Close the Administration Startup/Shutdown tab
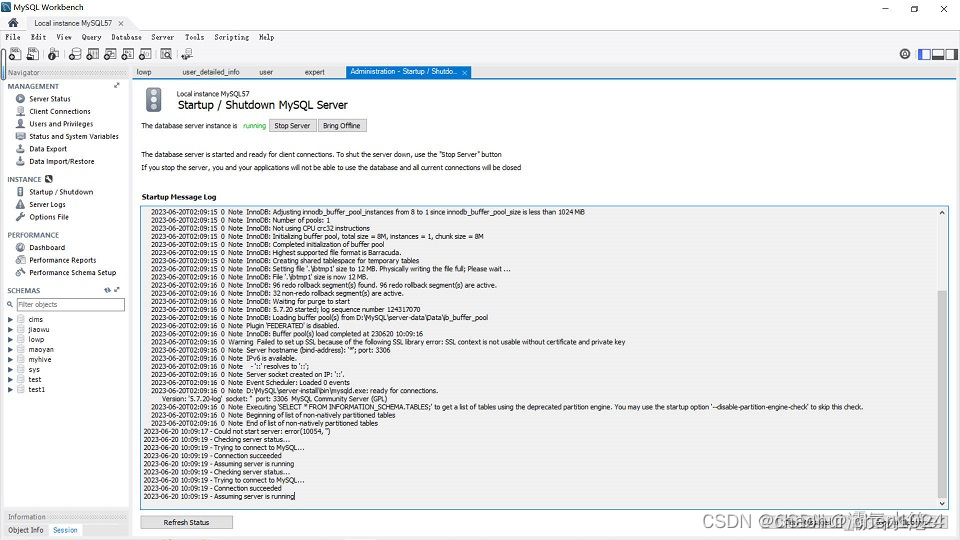 click(465, 73)
